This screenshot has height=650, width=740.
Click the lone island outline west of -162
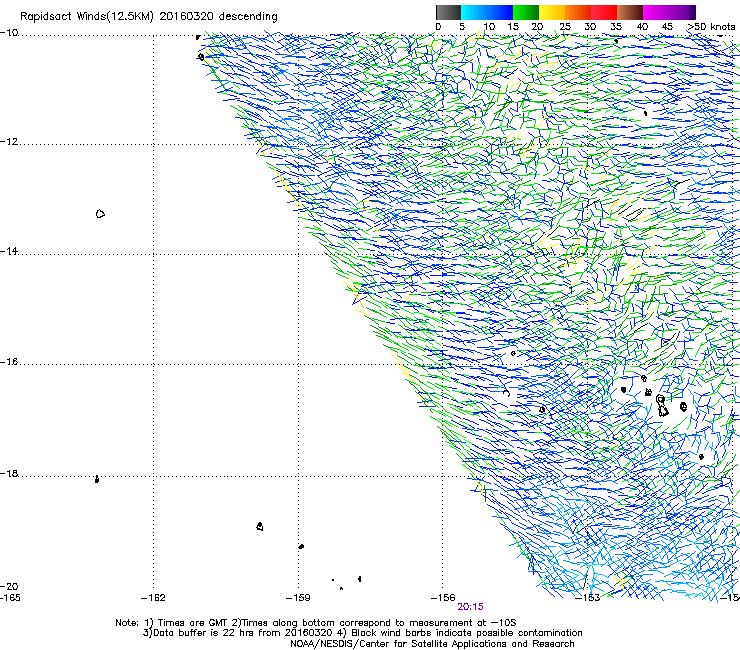[100, 214]
